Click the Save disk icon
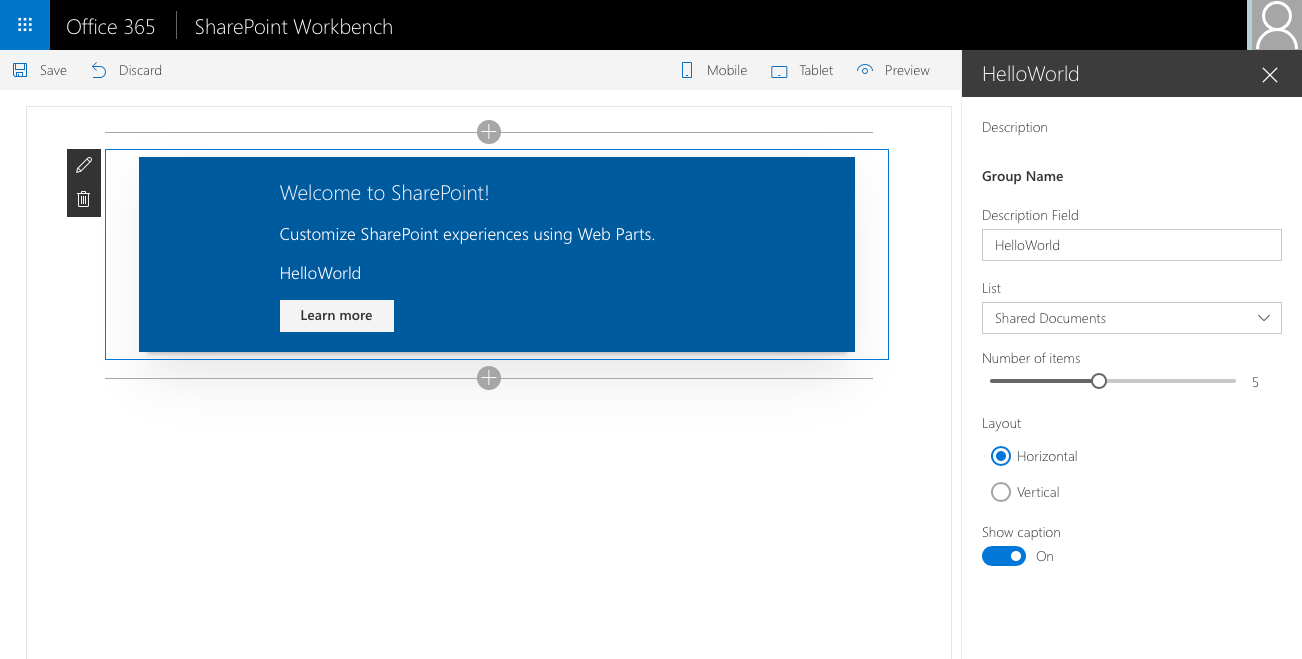This screenshot has width=1302, height=659. [x=20, y=70]
